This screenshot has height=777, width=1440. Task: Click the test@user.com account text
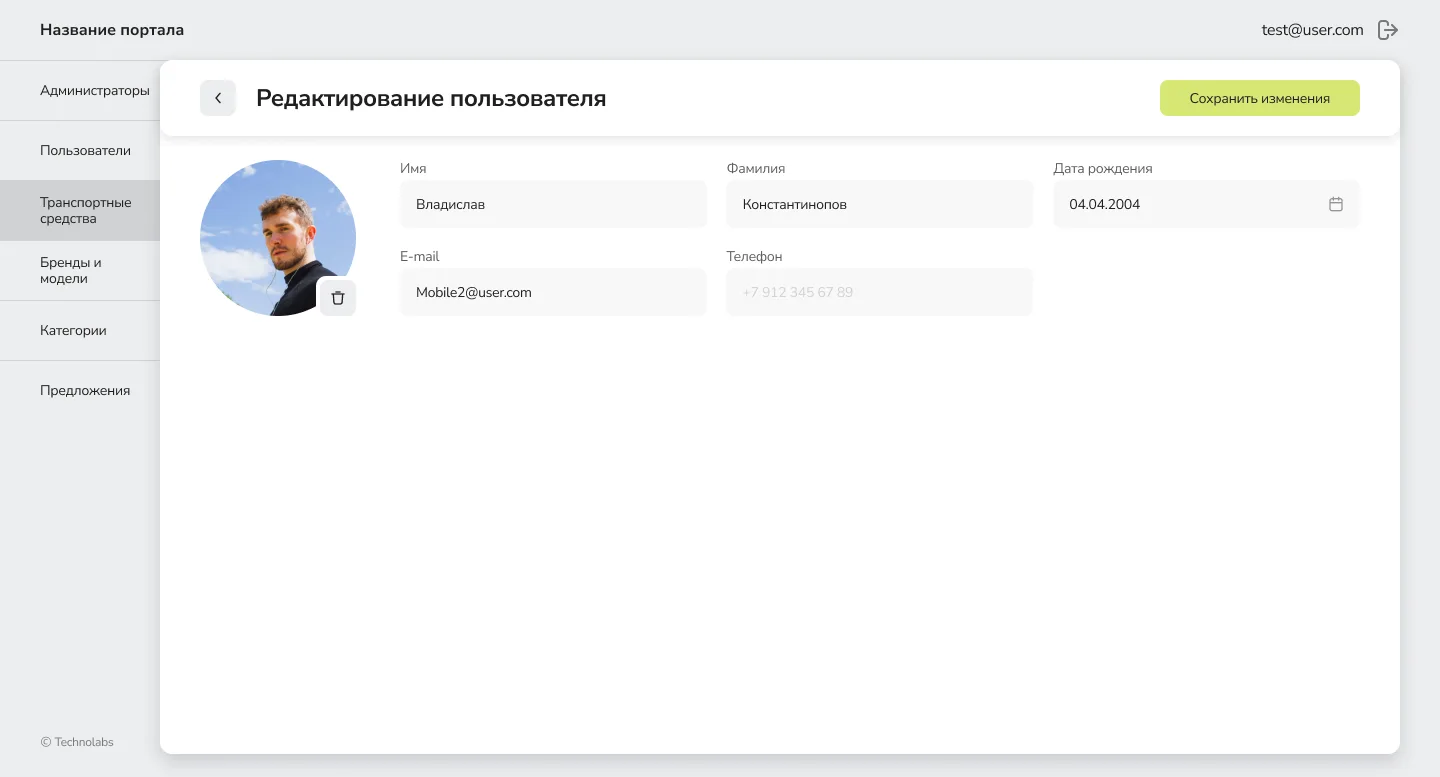[1312, 30]
